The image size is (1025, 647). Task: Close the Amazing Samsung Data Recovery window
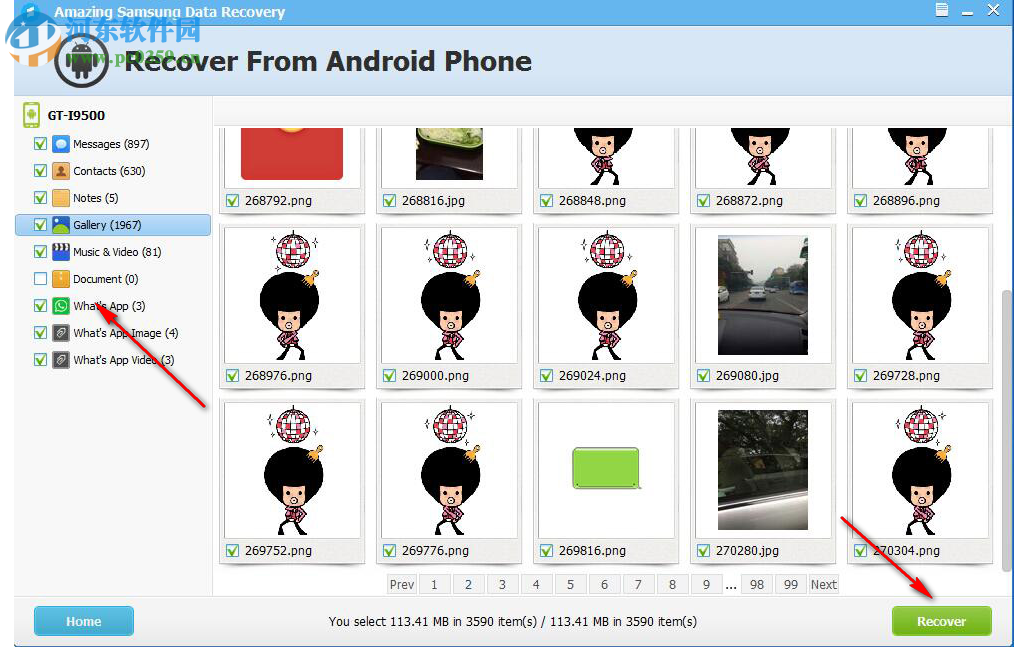993,10
